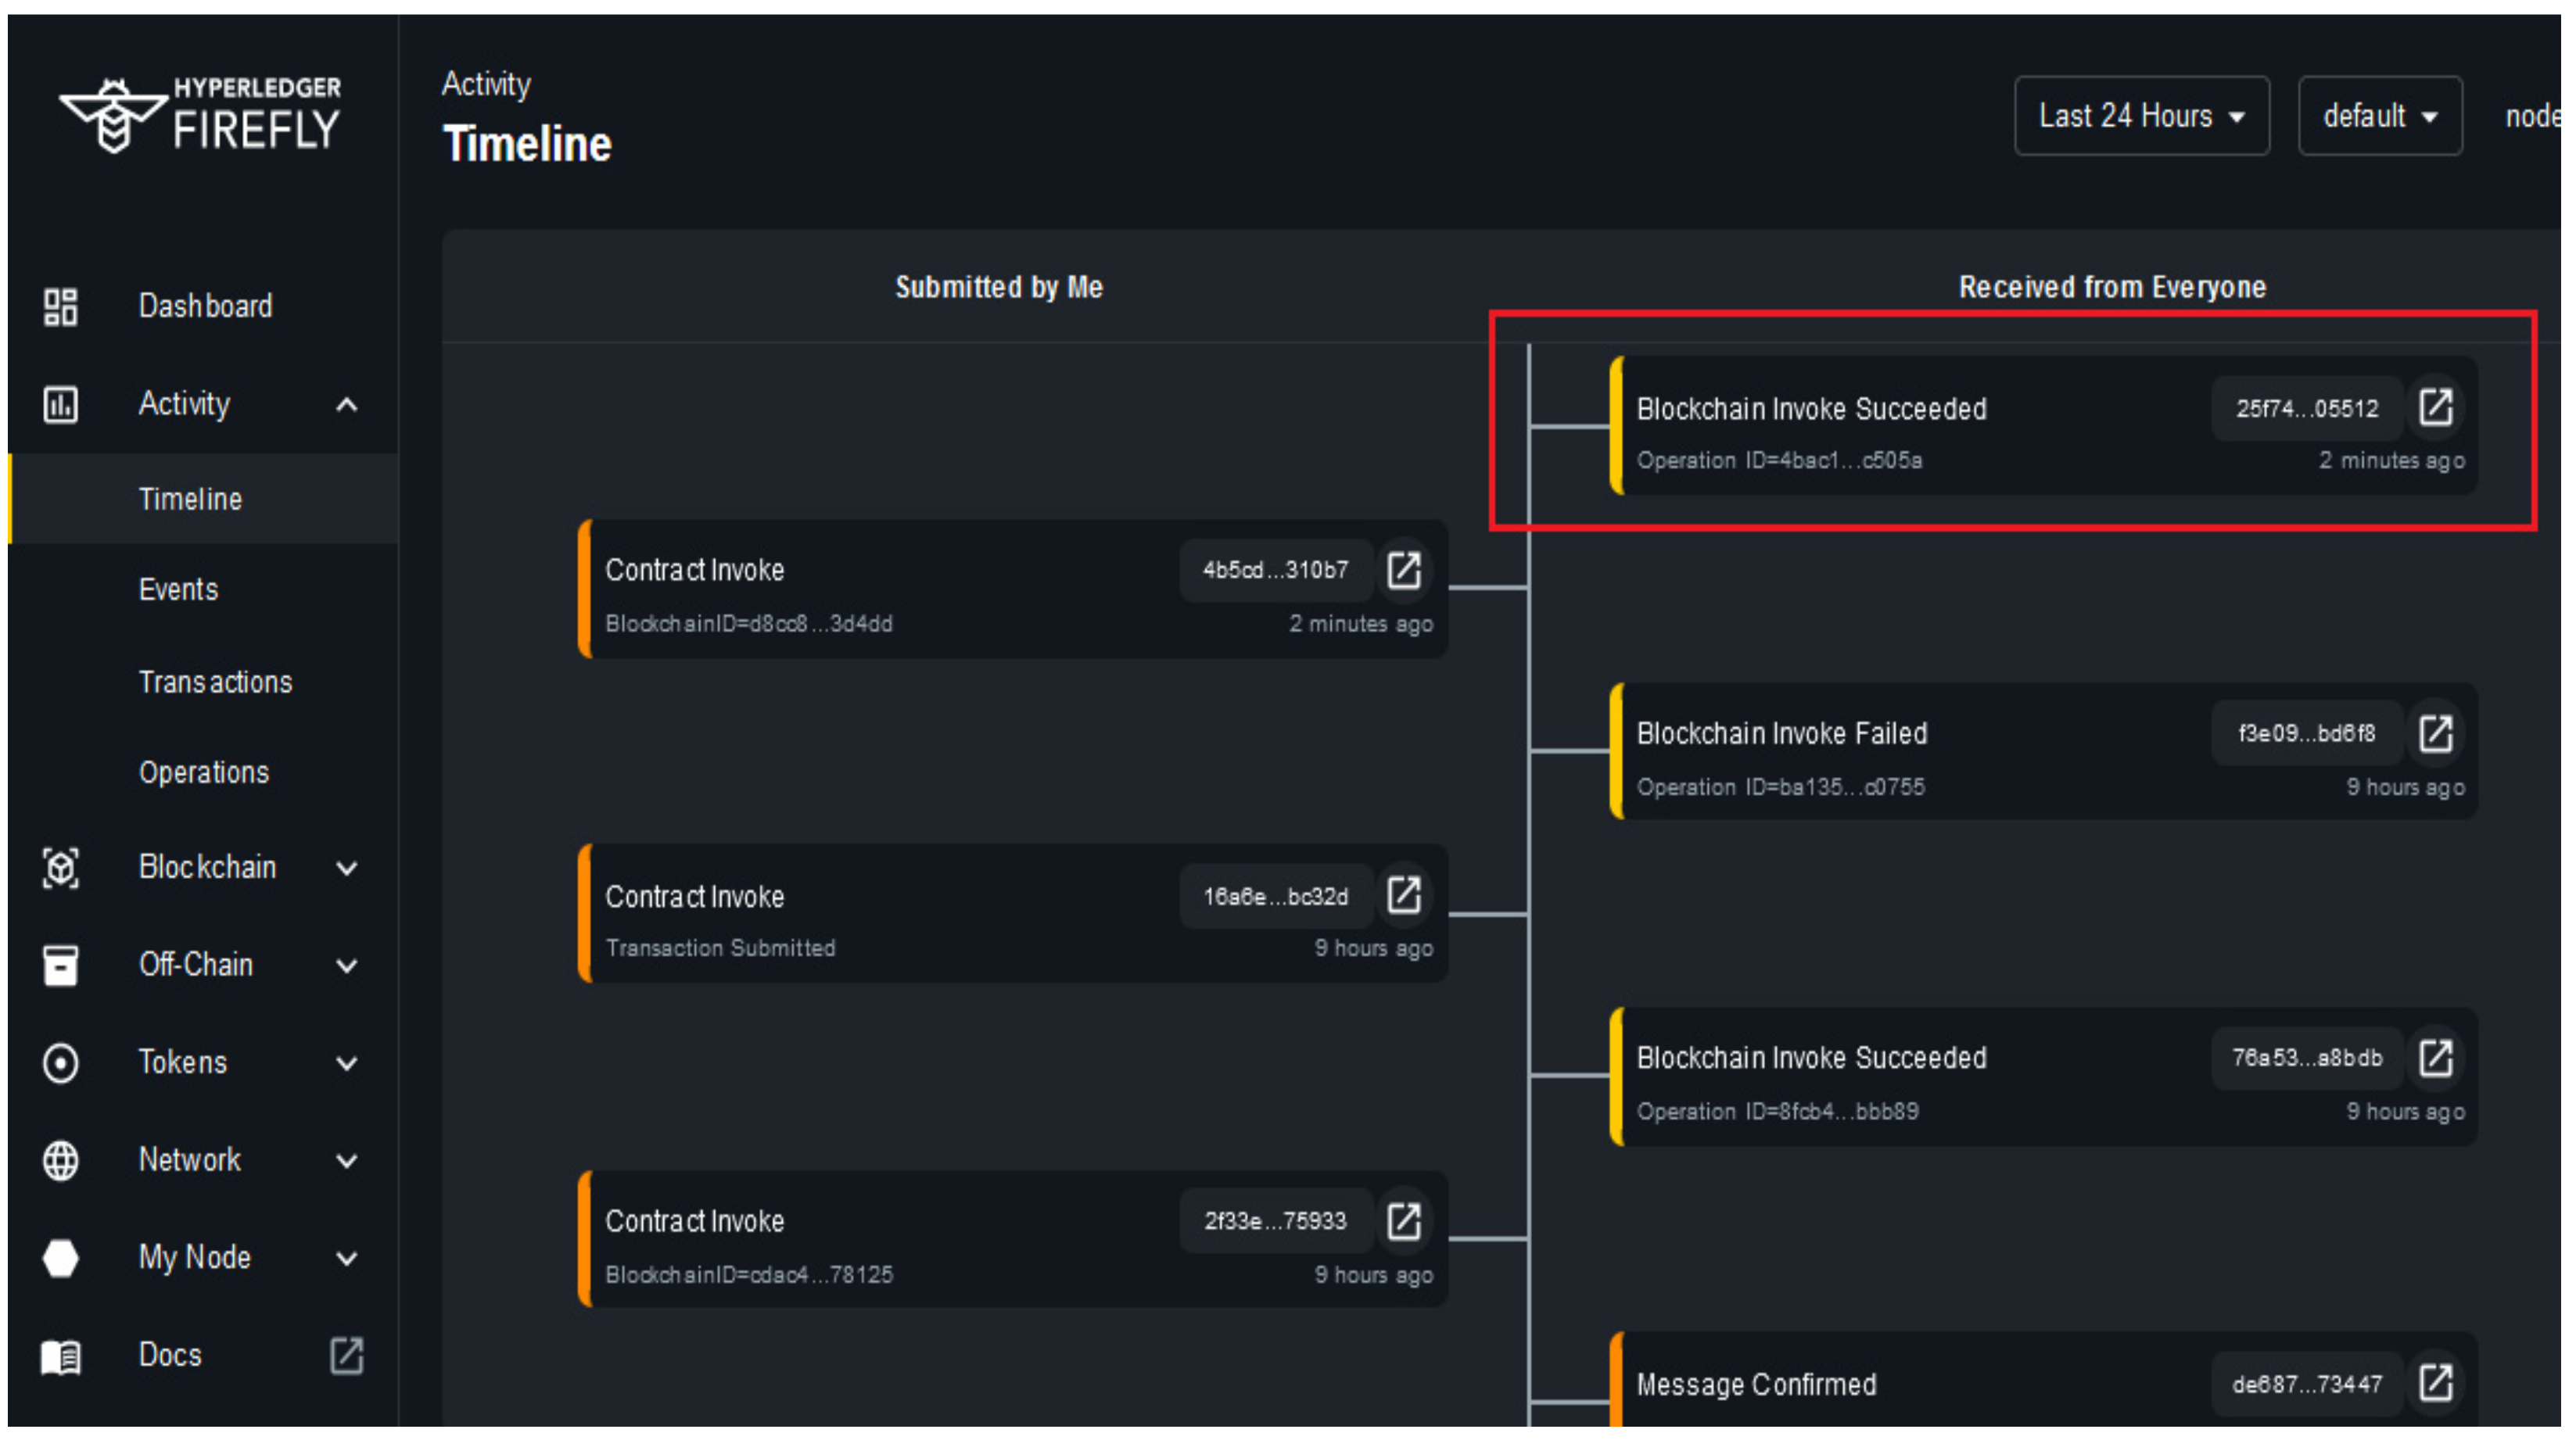2576x1440 pixels.
Task: Open the Last 24 Hours time filter
Action: pos(2141,116)
